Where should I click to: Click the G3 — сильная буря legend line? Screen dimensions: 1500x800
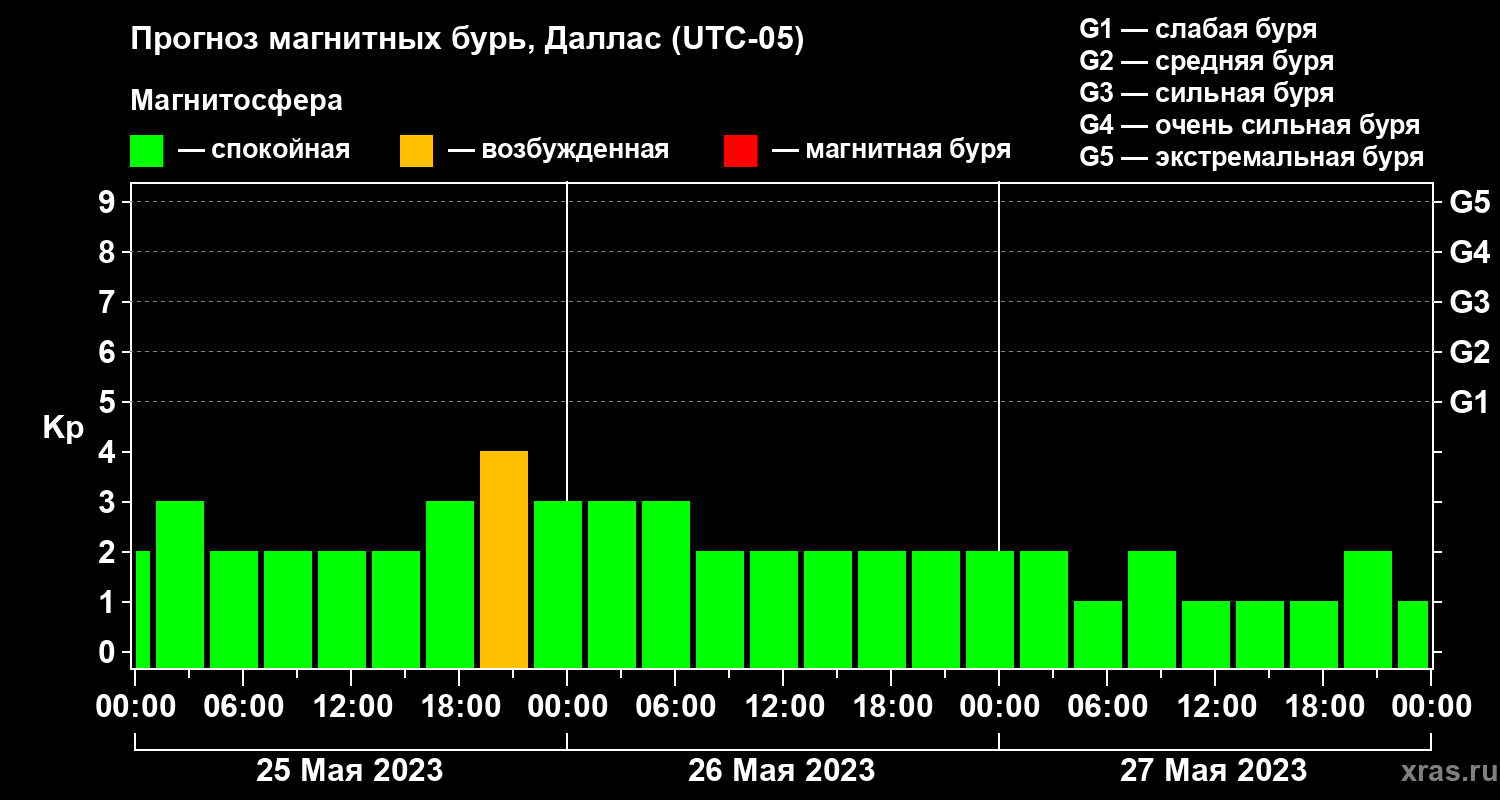[x=1207, y=93]
